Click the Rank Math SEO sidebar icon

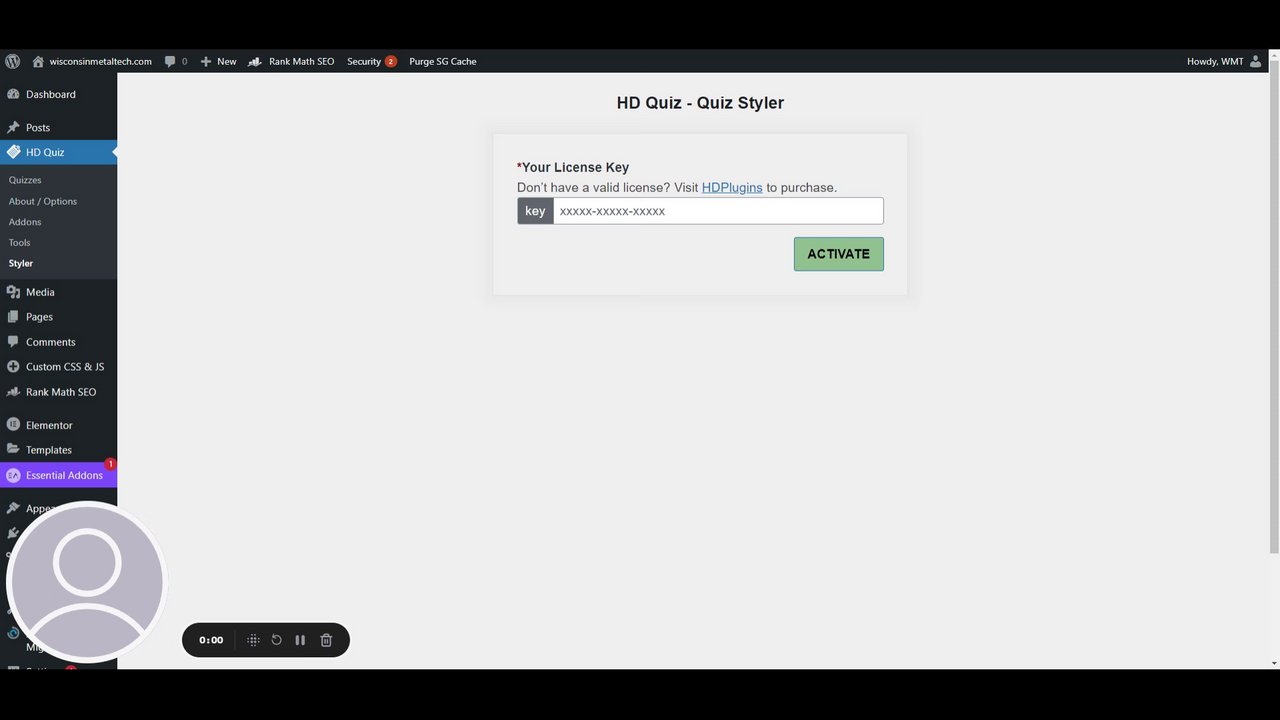tap(13, 392)
